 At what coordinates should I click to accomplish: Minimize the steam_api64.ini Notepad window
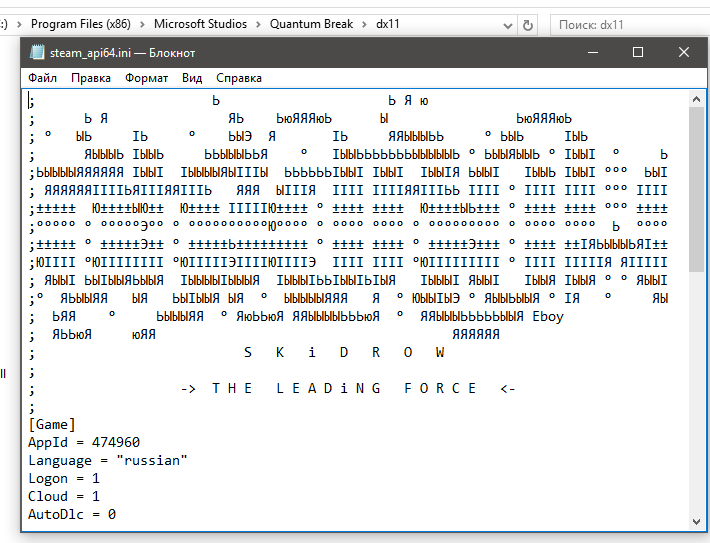pyautogui.click(x=593, y=53)
